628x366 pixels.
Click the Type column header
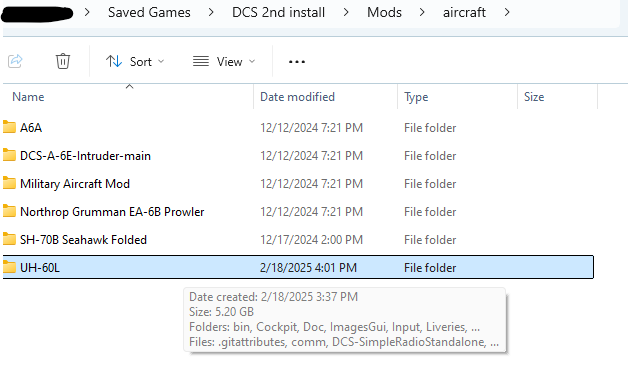tap(416, 97)
